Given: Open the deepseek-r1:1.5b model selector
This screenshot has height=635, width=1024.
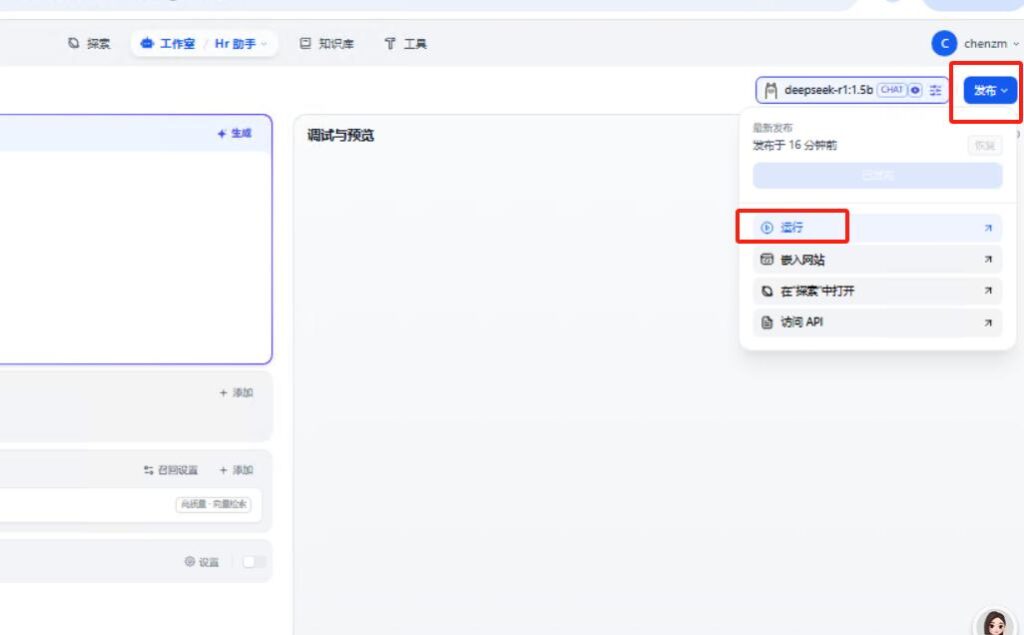Looking at the screenshot, I should click(828, 90).
